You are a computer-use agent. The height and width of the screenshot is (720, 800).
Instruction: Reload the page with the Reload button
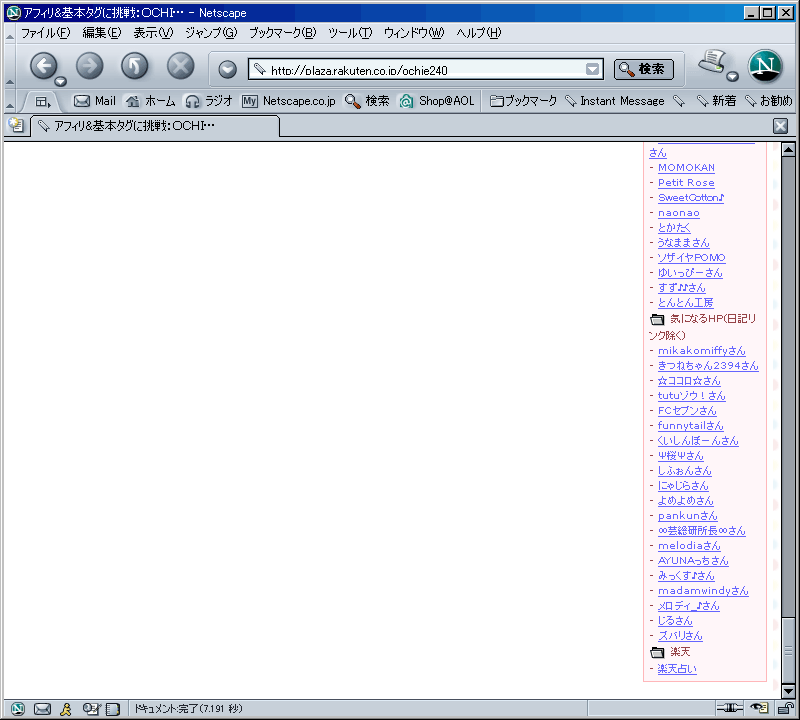tap(135, 66)
